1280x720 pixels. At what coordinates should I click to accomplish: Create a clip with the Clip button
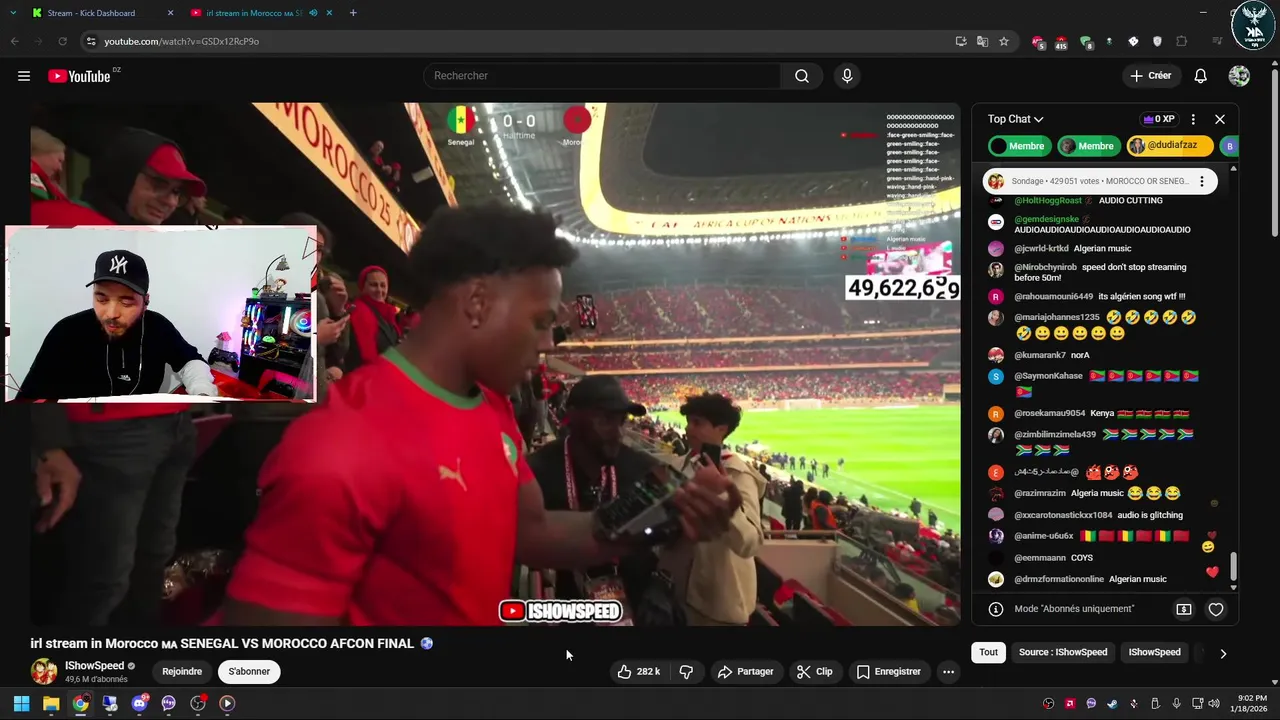[x=814, y=672]
